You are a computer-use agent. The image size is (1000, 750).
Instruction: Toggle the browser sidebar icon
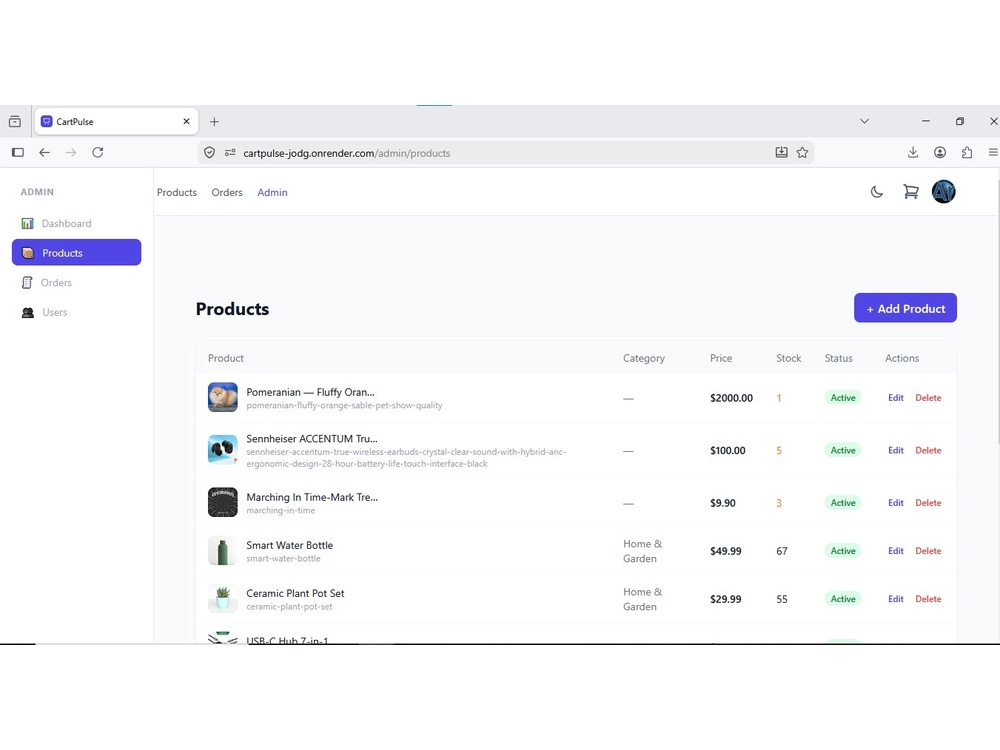tap(18, 152)
